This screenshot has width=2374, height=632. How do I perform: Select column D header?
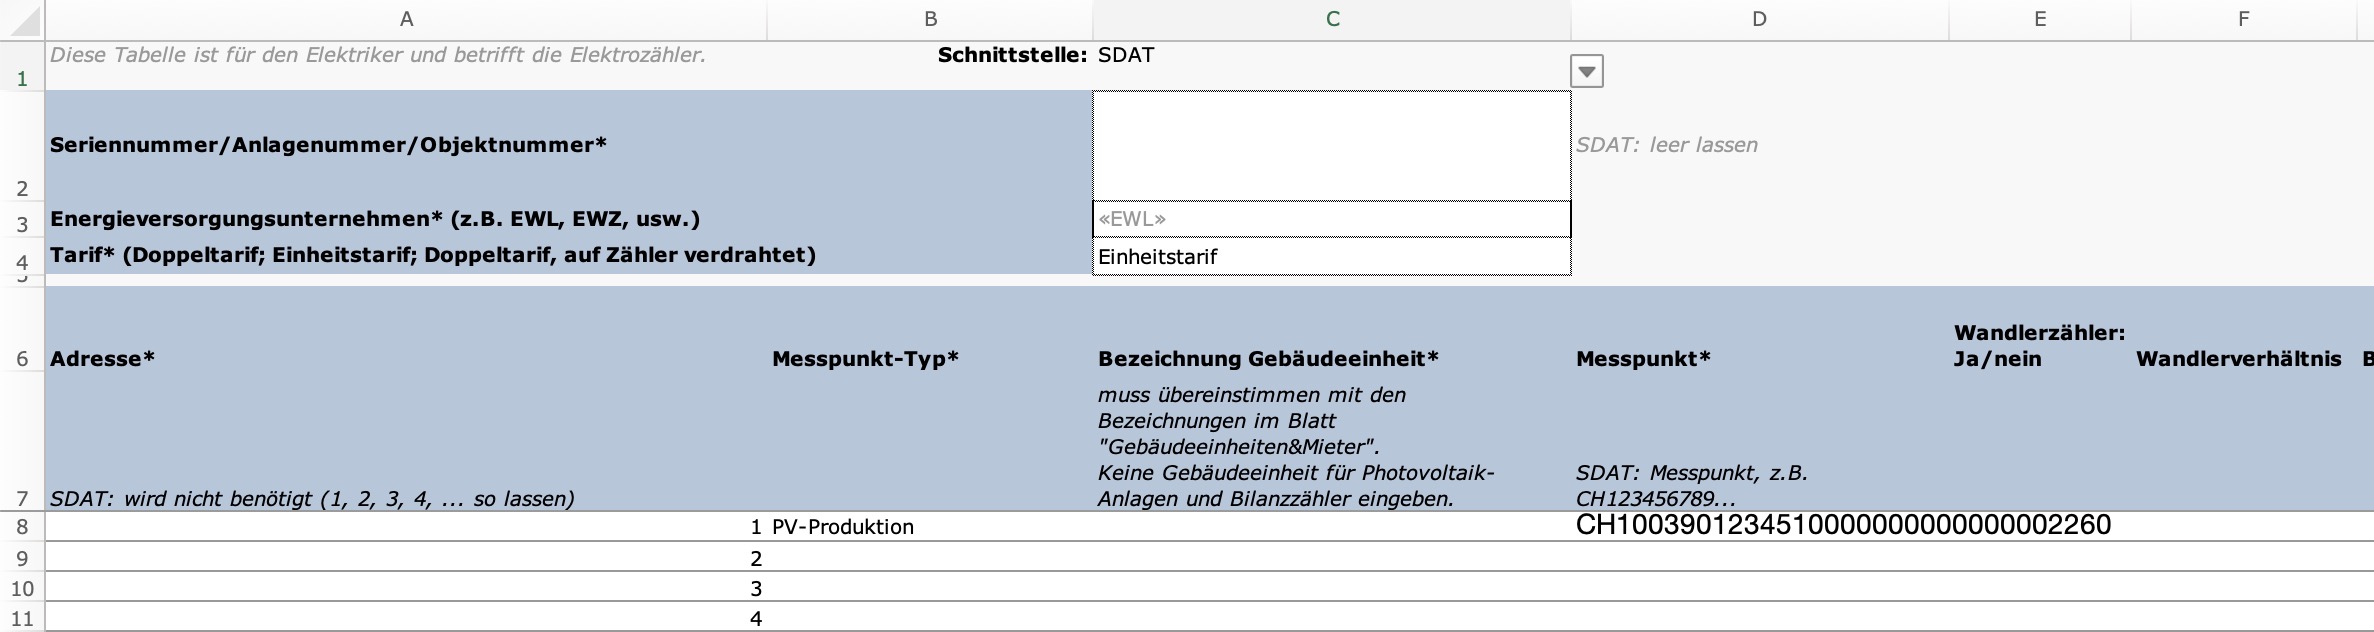coord(1759,19)
